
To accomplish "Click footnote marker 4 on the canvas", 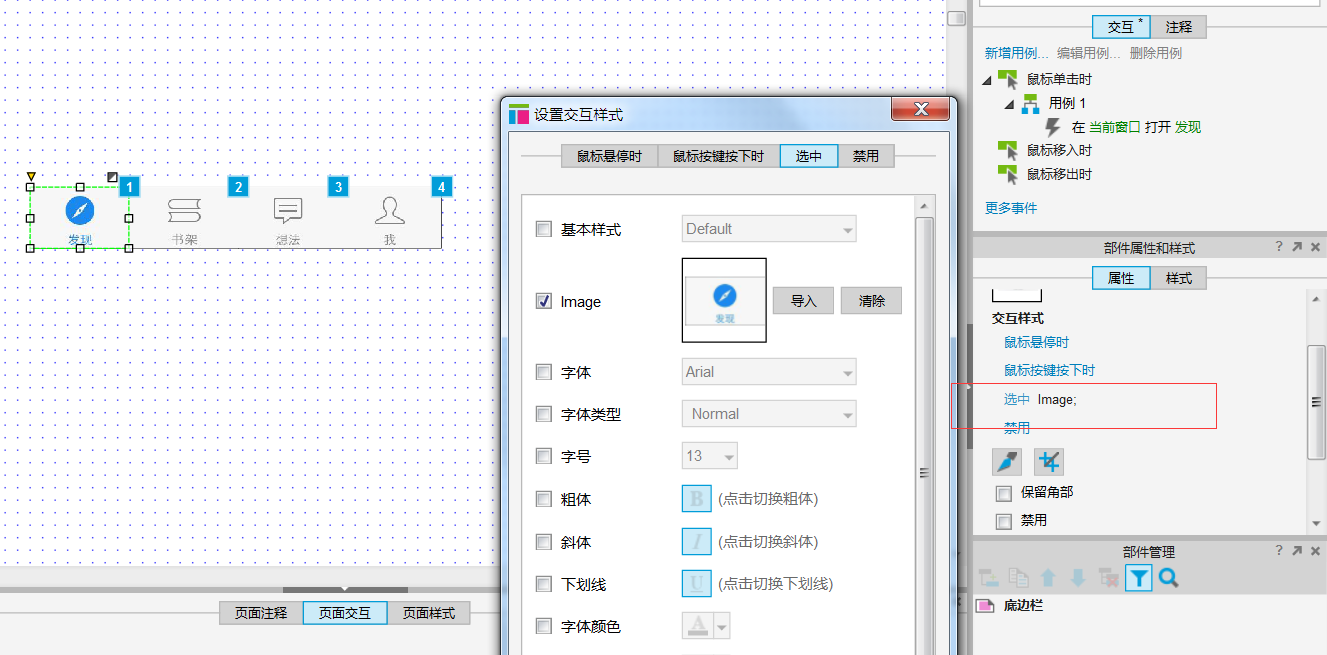I will click(x=441, y=186).
